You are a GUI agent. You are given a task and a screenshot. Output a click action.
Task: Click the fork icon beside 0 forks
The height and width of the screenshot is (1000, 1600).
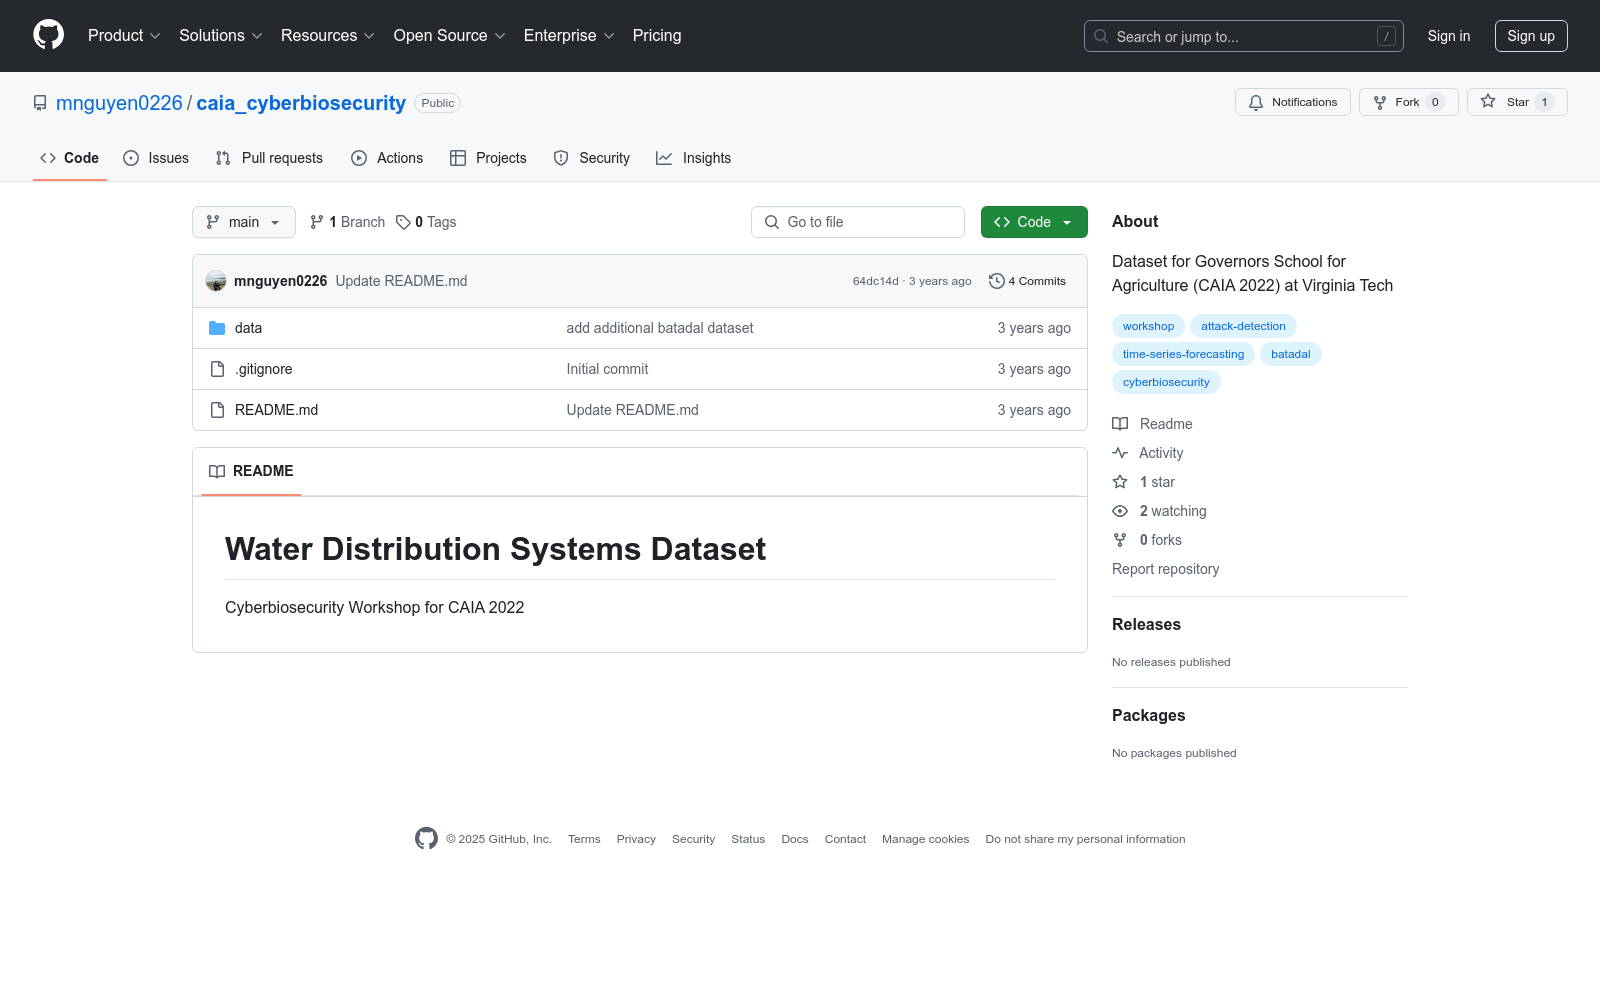1120,540
